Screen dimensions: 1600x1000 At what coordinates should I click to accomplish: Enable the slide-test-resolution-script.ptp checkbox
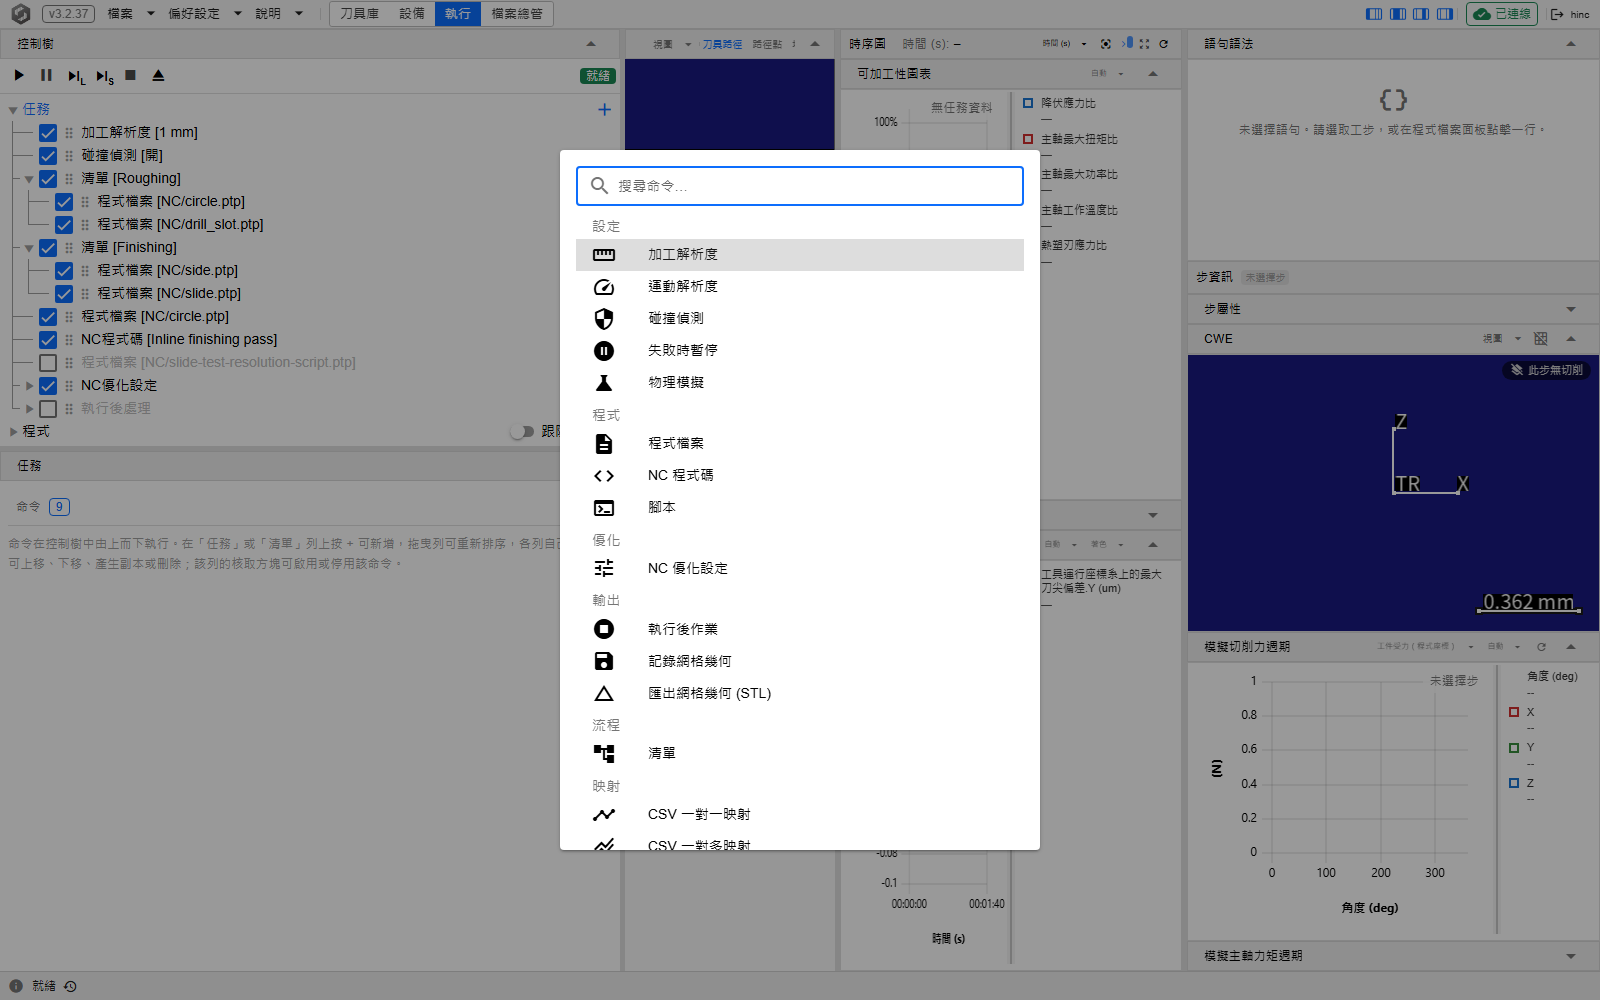(48, 363)
